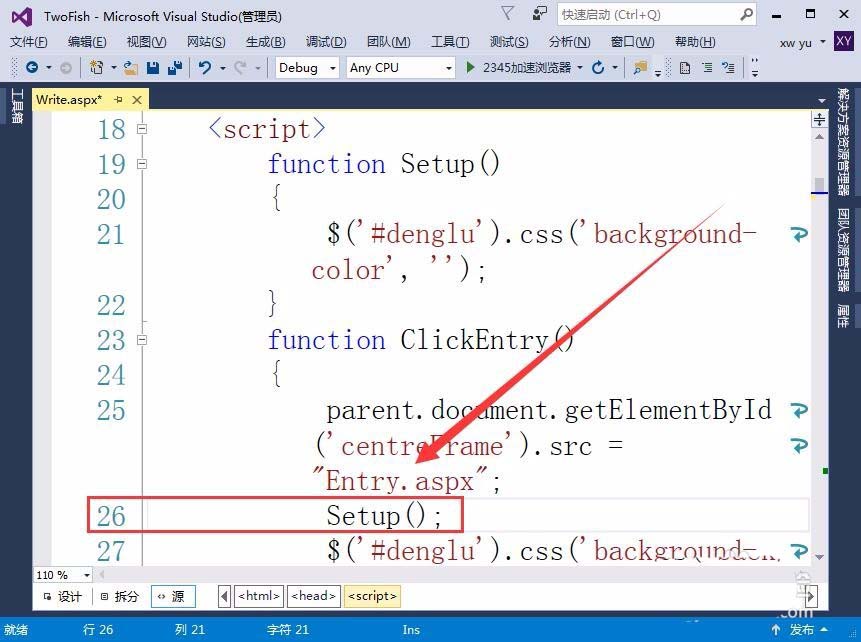861x642 pixels.
Task: Open the 调试 menu
Action: tap(324, 42)
